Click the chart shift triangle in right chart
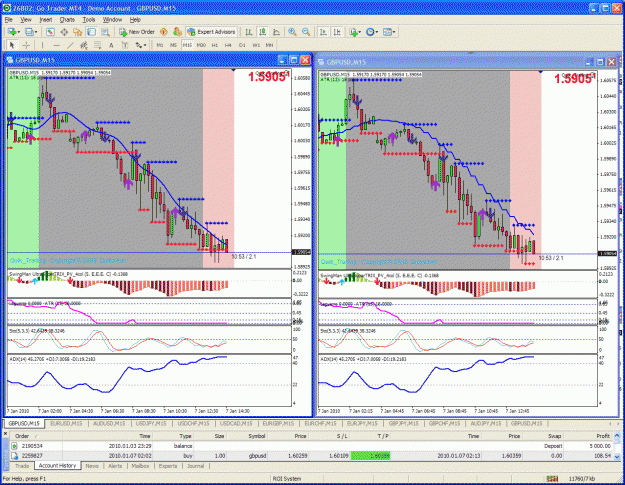Image resolution: width=625 pixels, height=485 pixels. click(540, 72)
